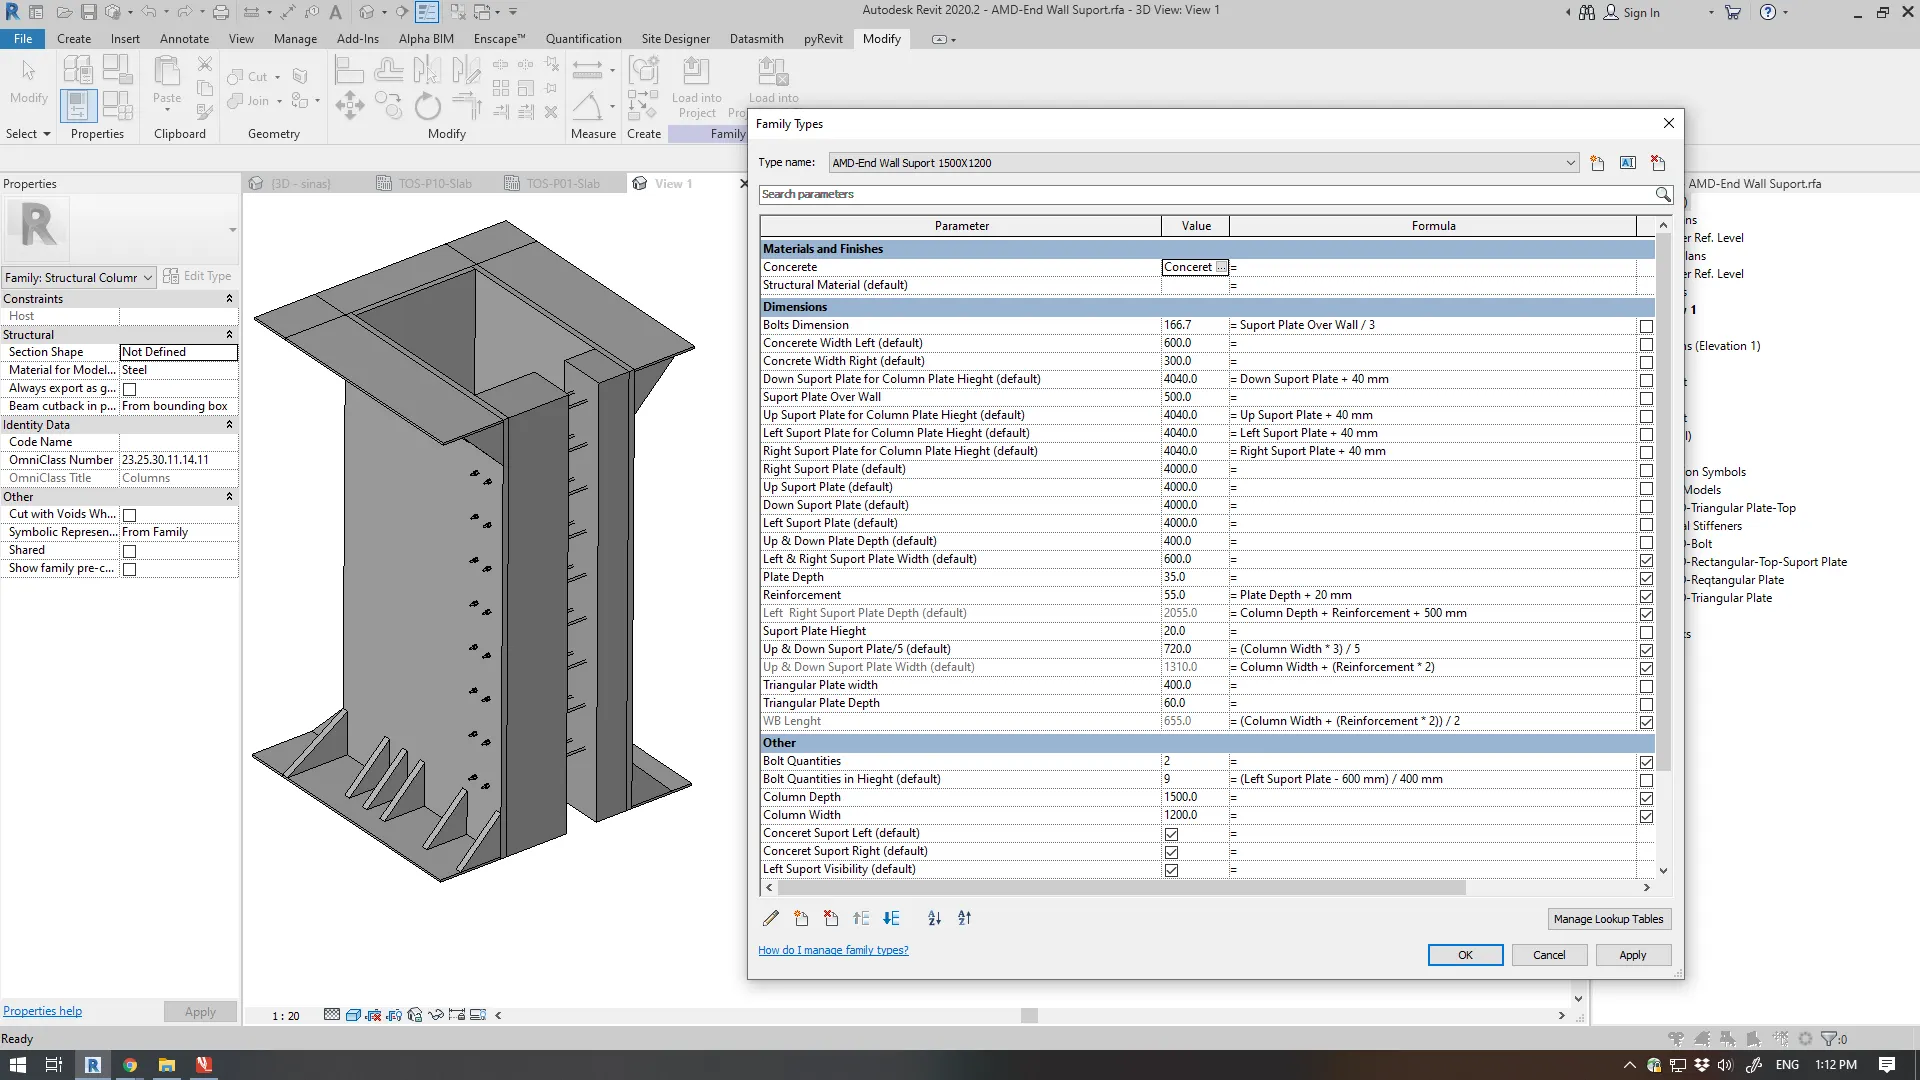The height and width of the screenshot is (1080, 1920).
Task: Toggle lock checkbox for Bolts Dimension
Action: 1646,326
